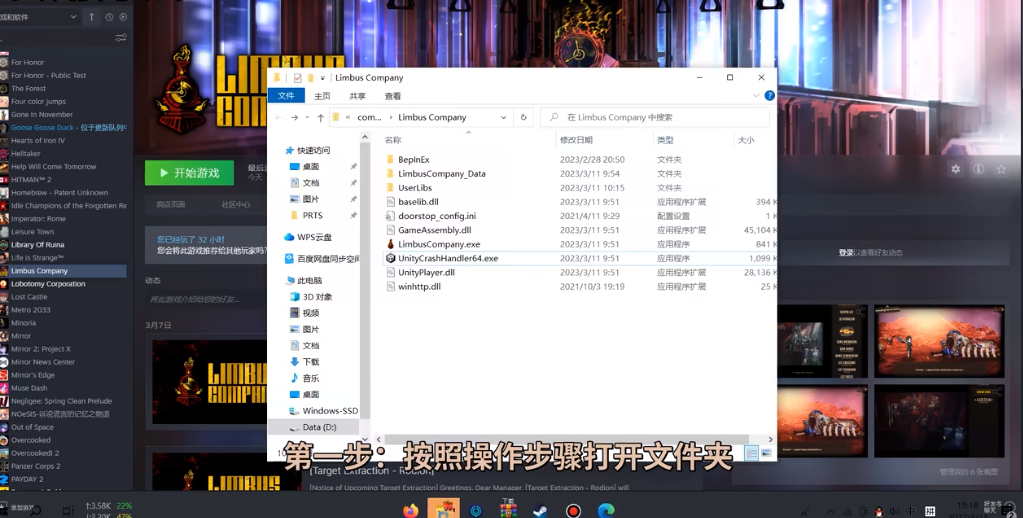
Task: Sort files by 名称 column
Action: pyautogui.click(x=393, y=140)
